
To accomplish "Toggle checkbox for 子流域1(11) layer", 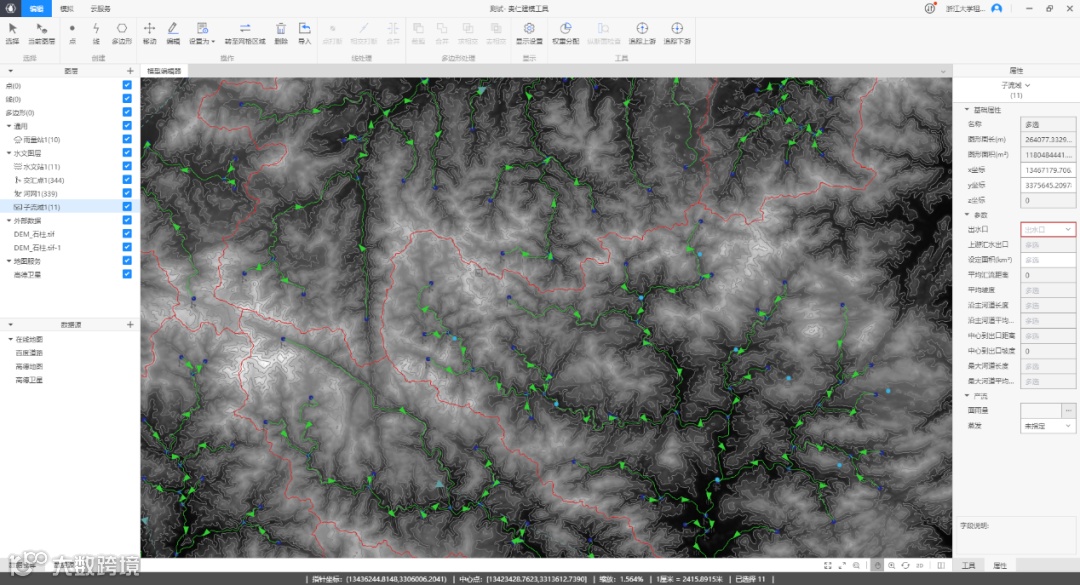I will 127,206.
